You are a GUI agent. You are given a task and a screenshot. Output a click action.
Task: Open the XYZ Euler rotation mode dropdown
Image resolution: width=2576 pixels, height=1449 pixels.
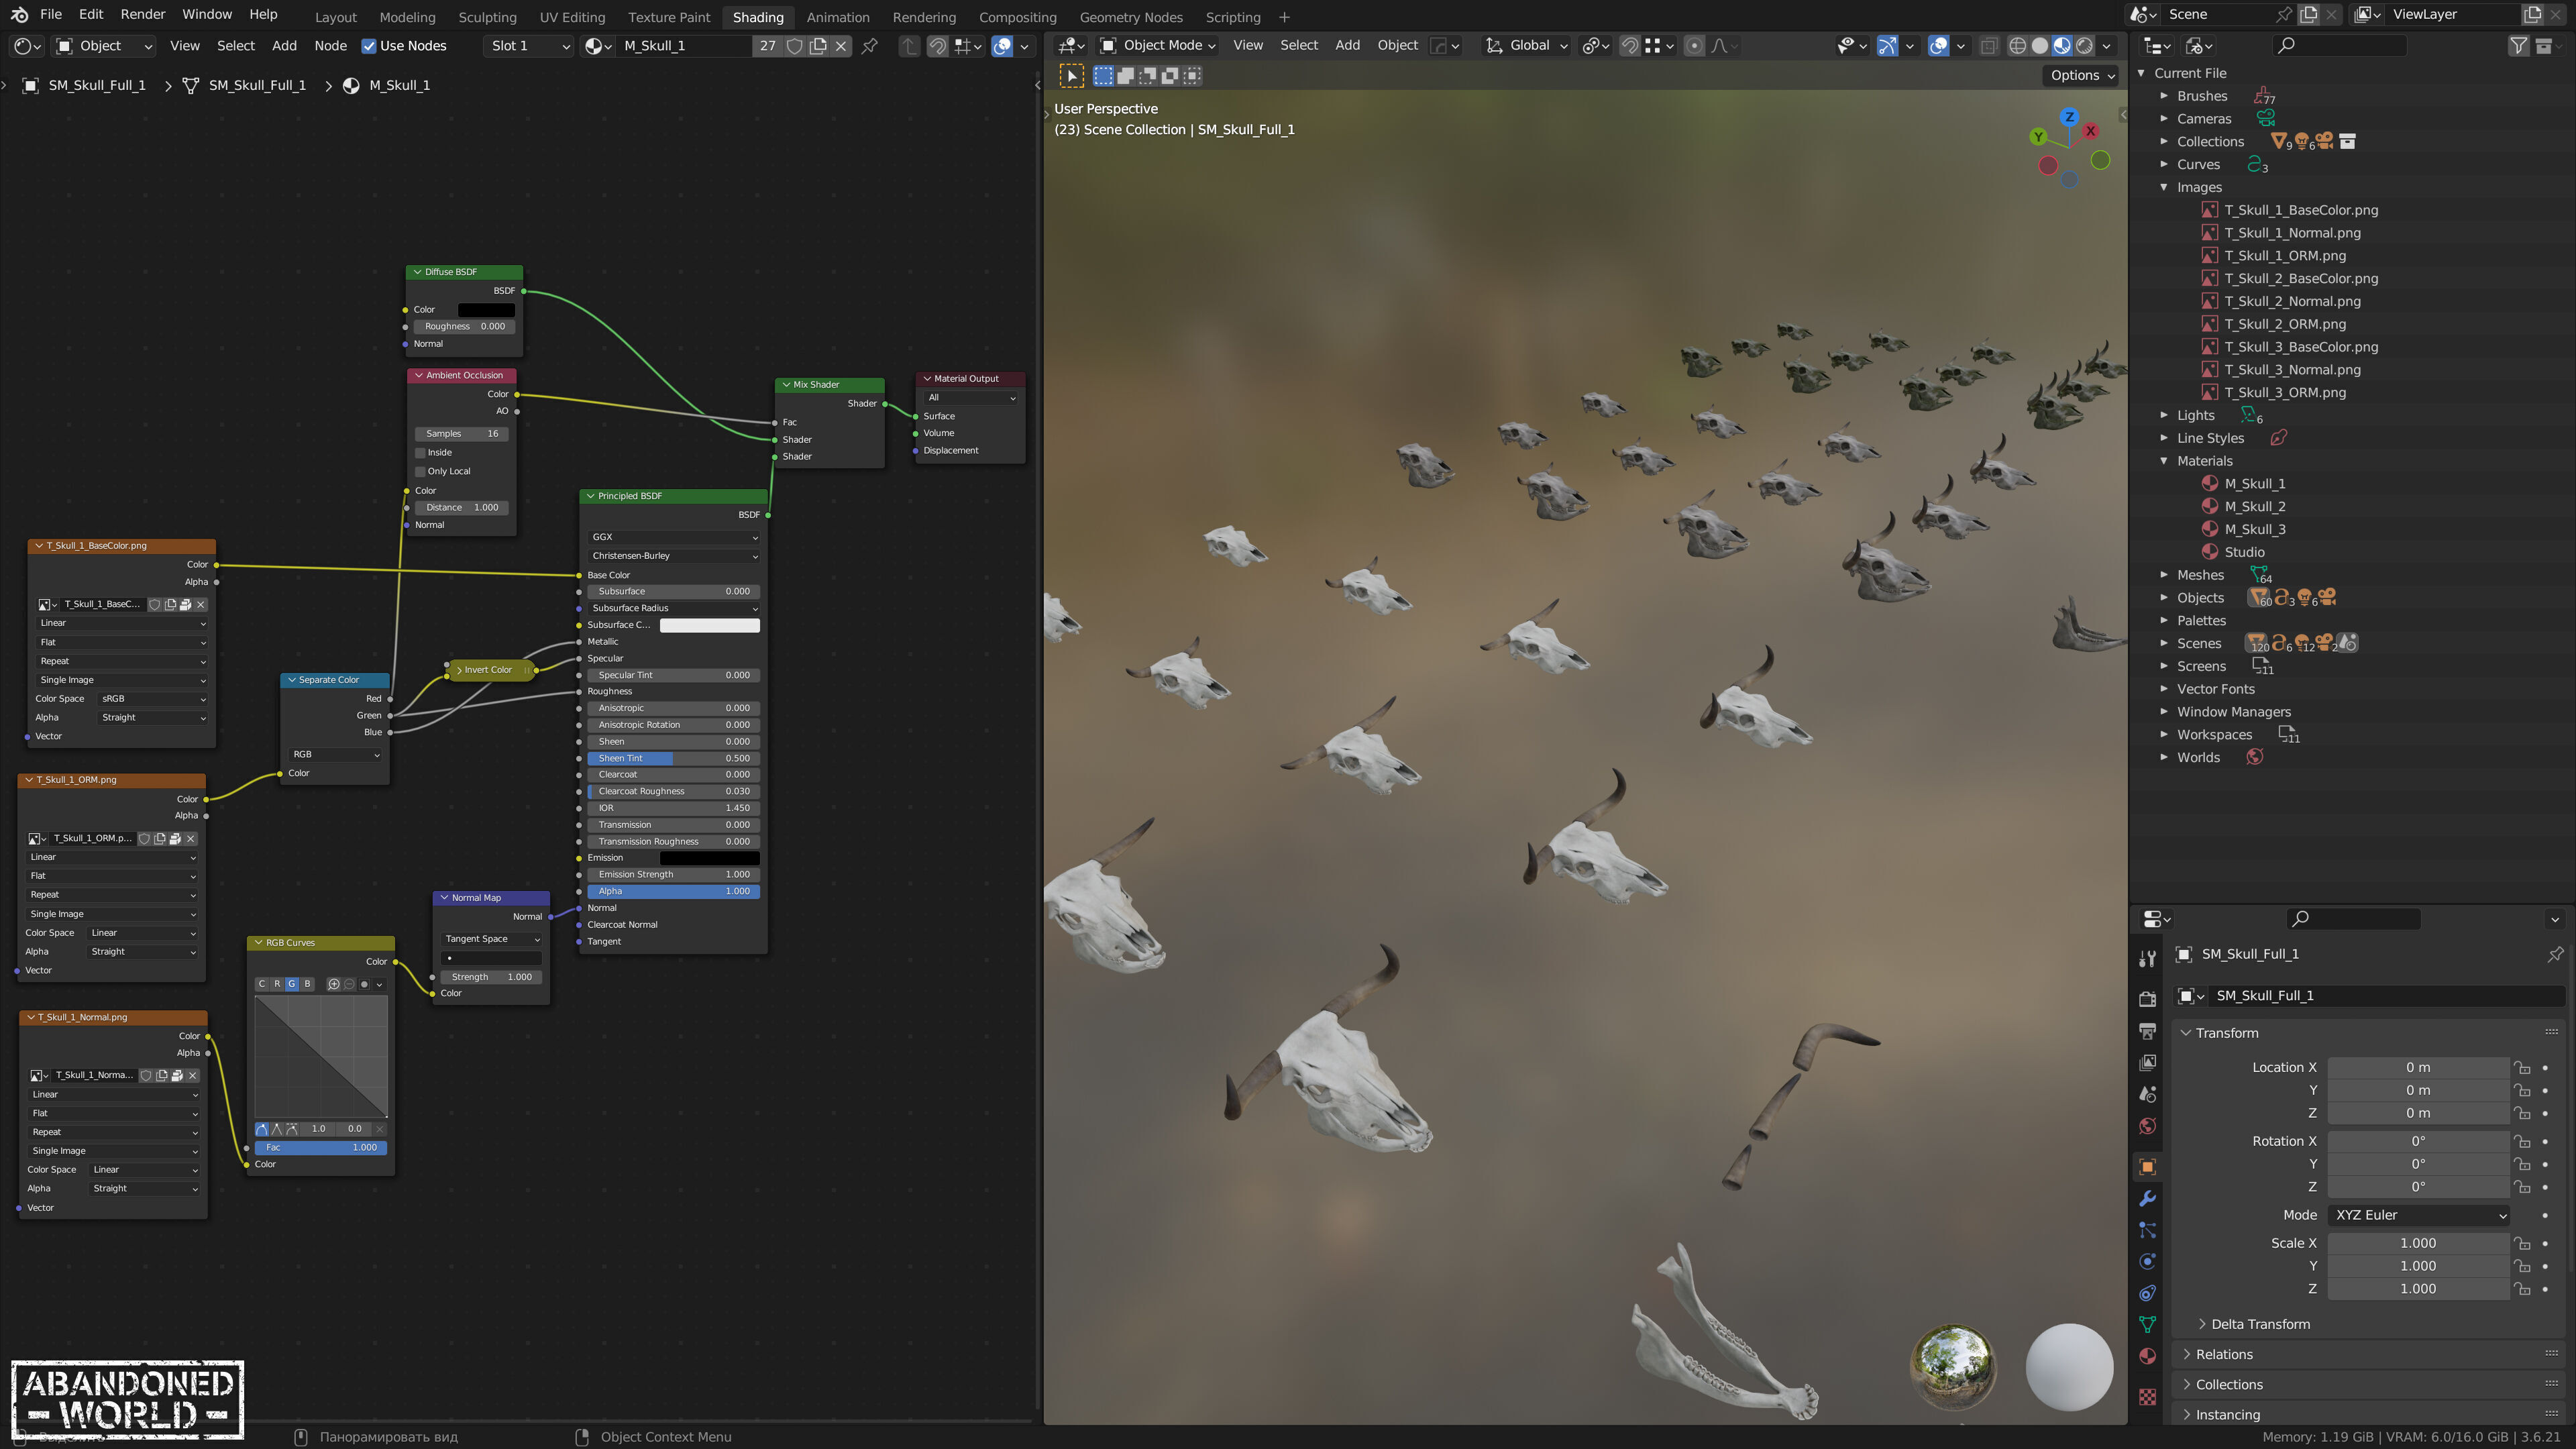click(2418, 1215)
